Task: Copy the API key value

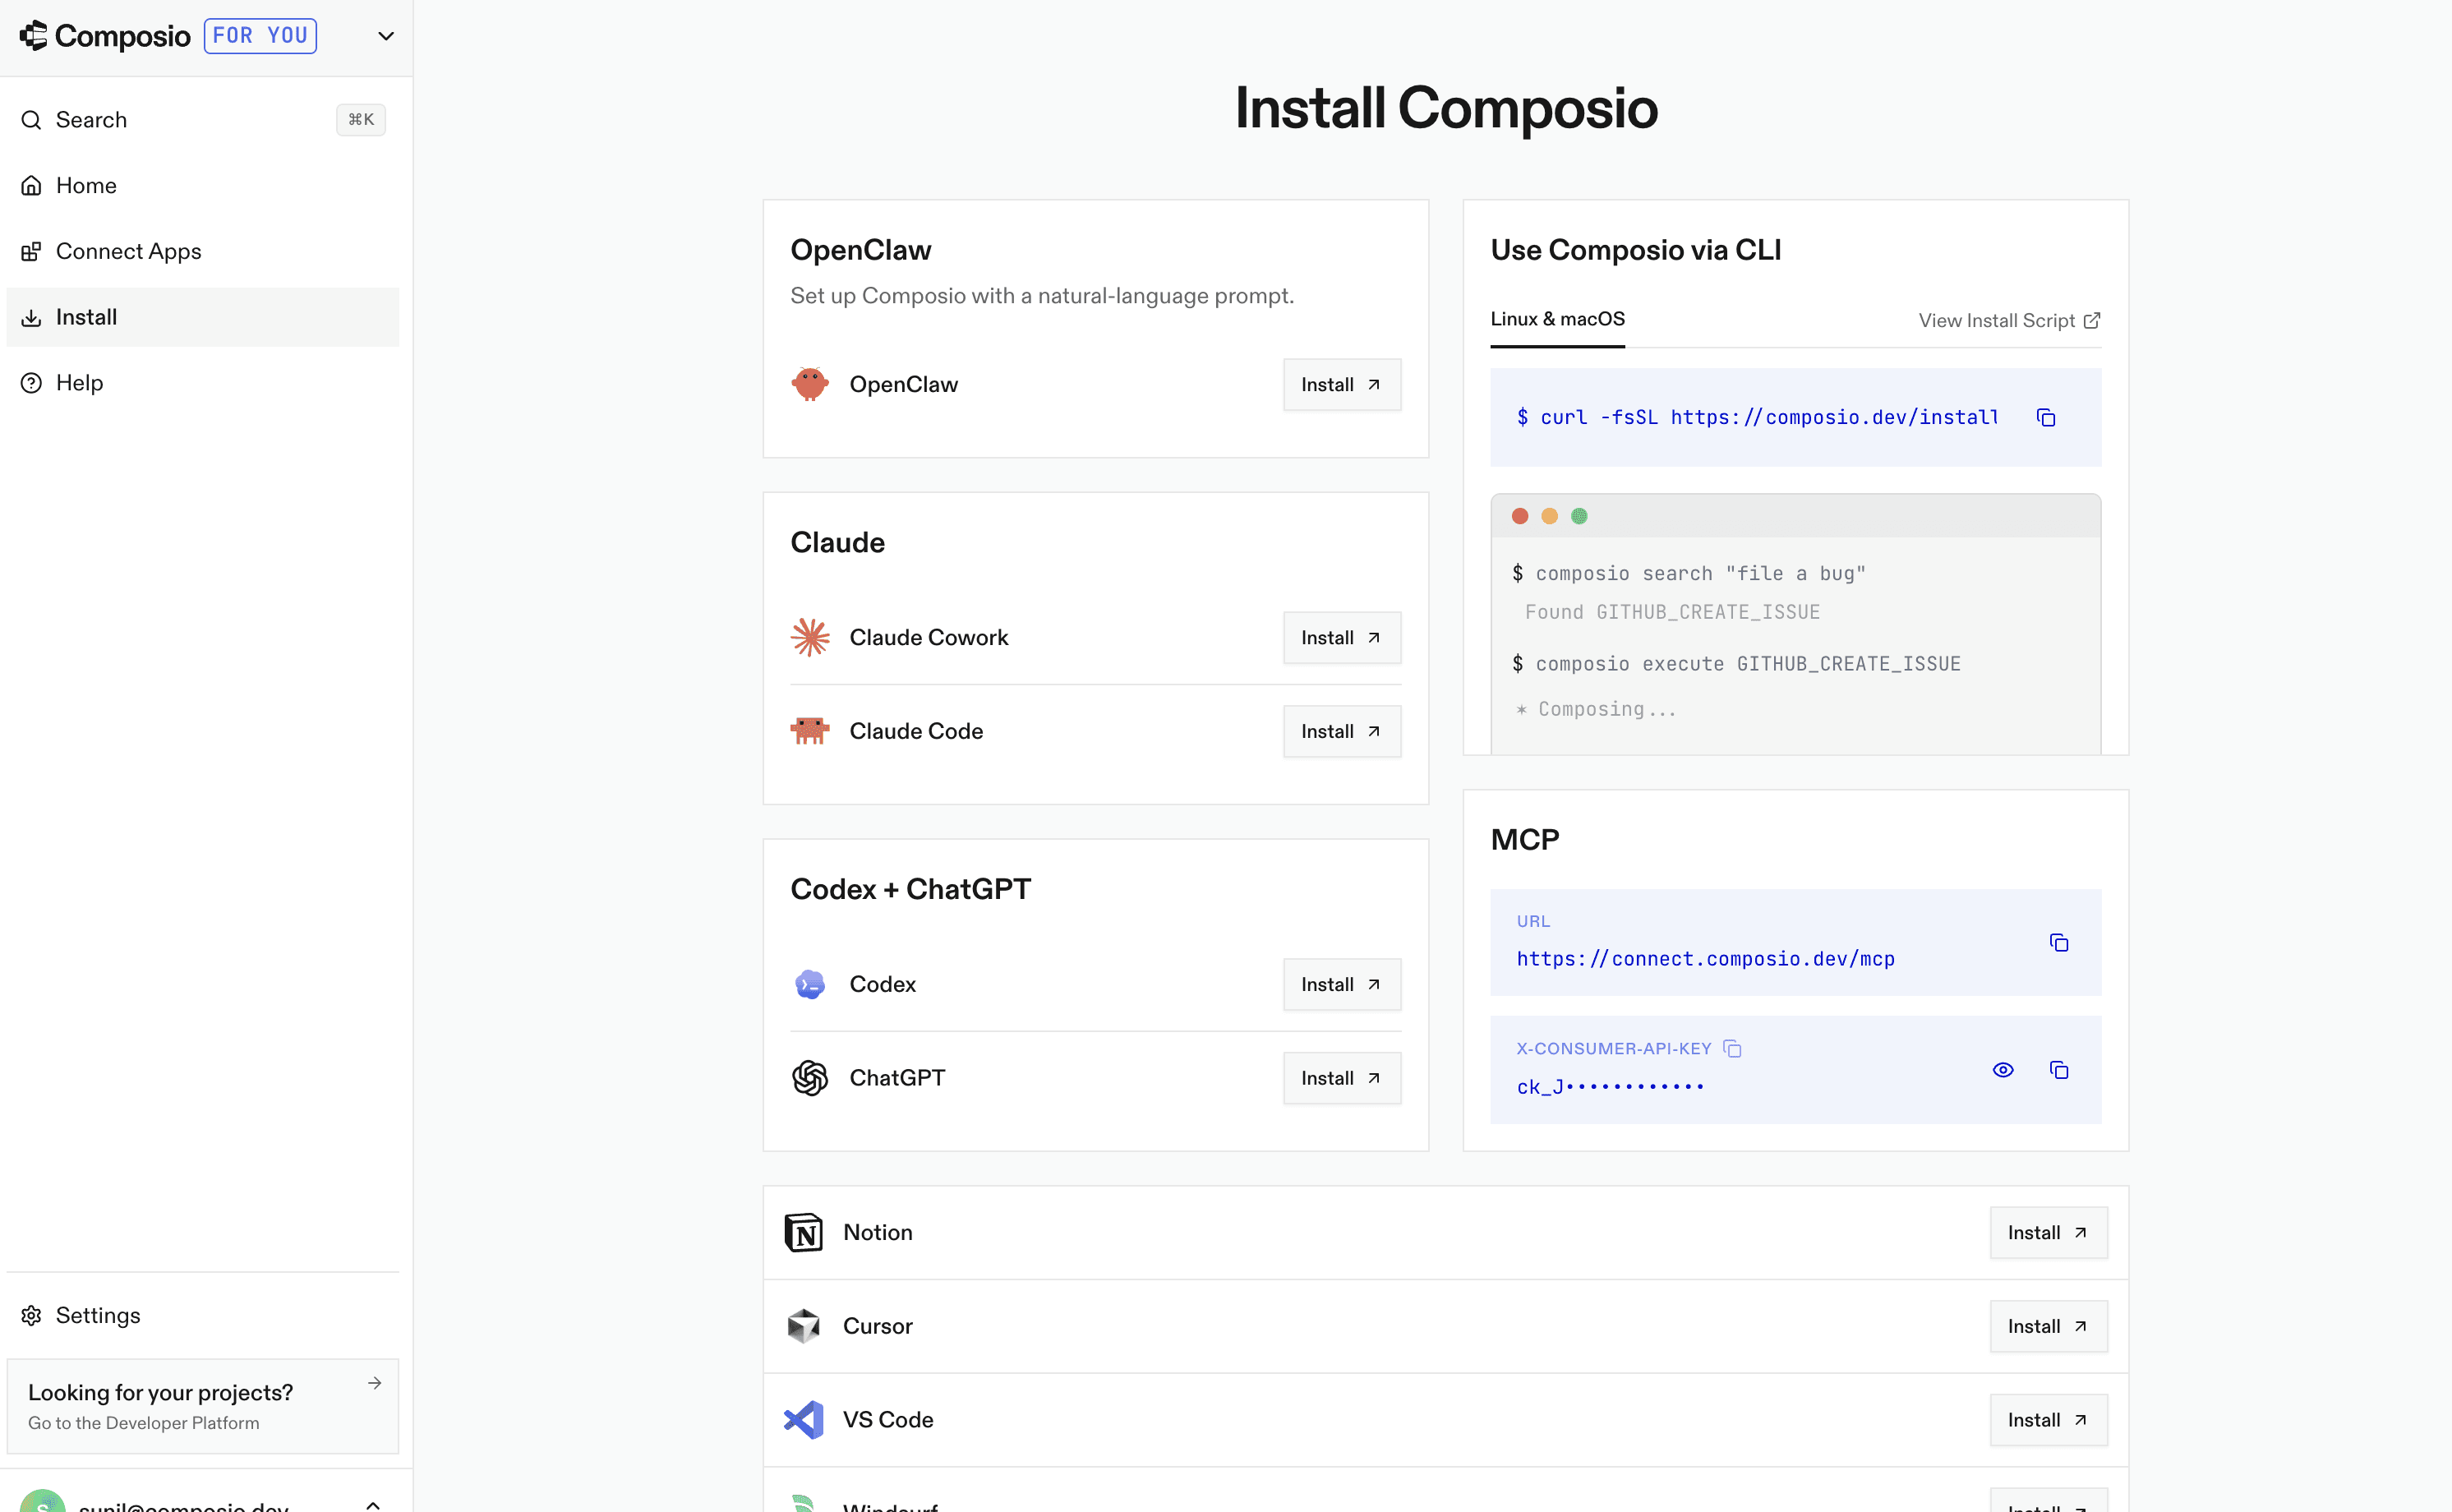Action: pos(2058,1070)
